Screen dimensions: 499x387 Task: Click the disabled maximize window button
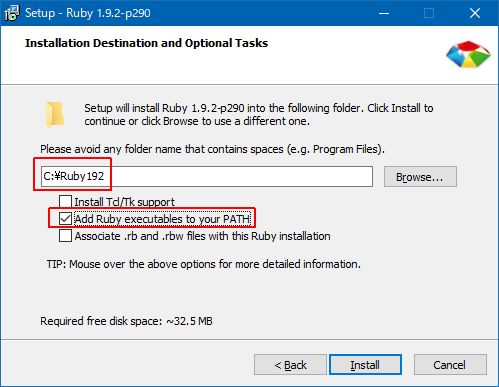(429, 13)
